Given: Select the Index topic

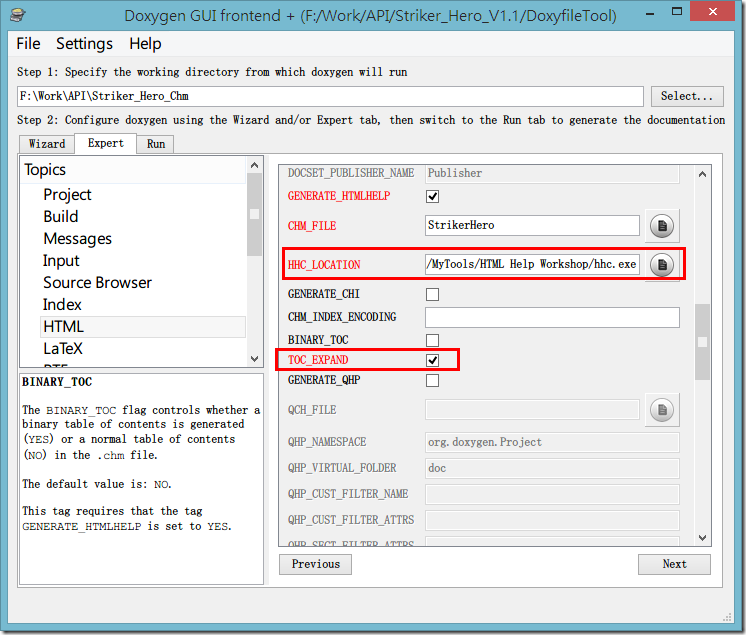Looking at the screenshot, I should (62, 304).
